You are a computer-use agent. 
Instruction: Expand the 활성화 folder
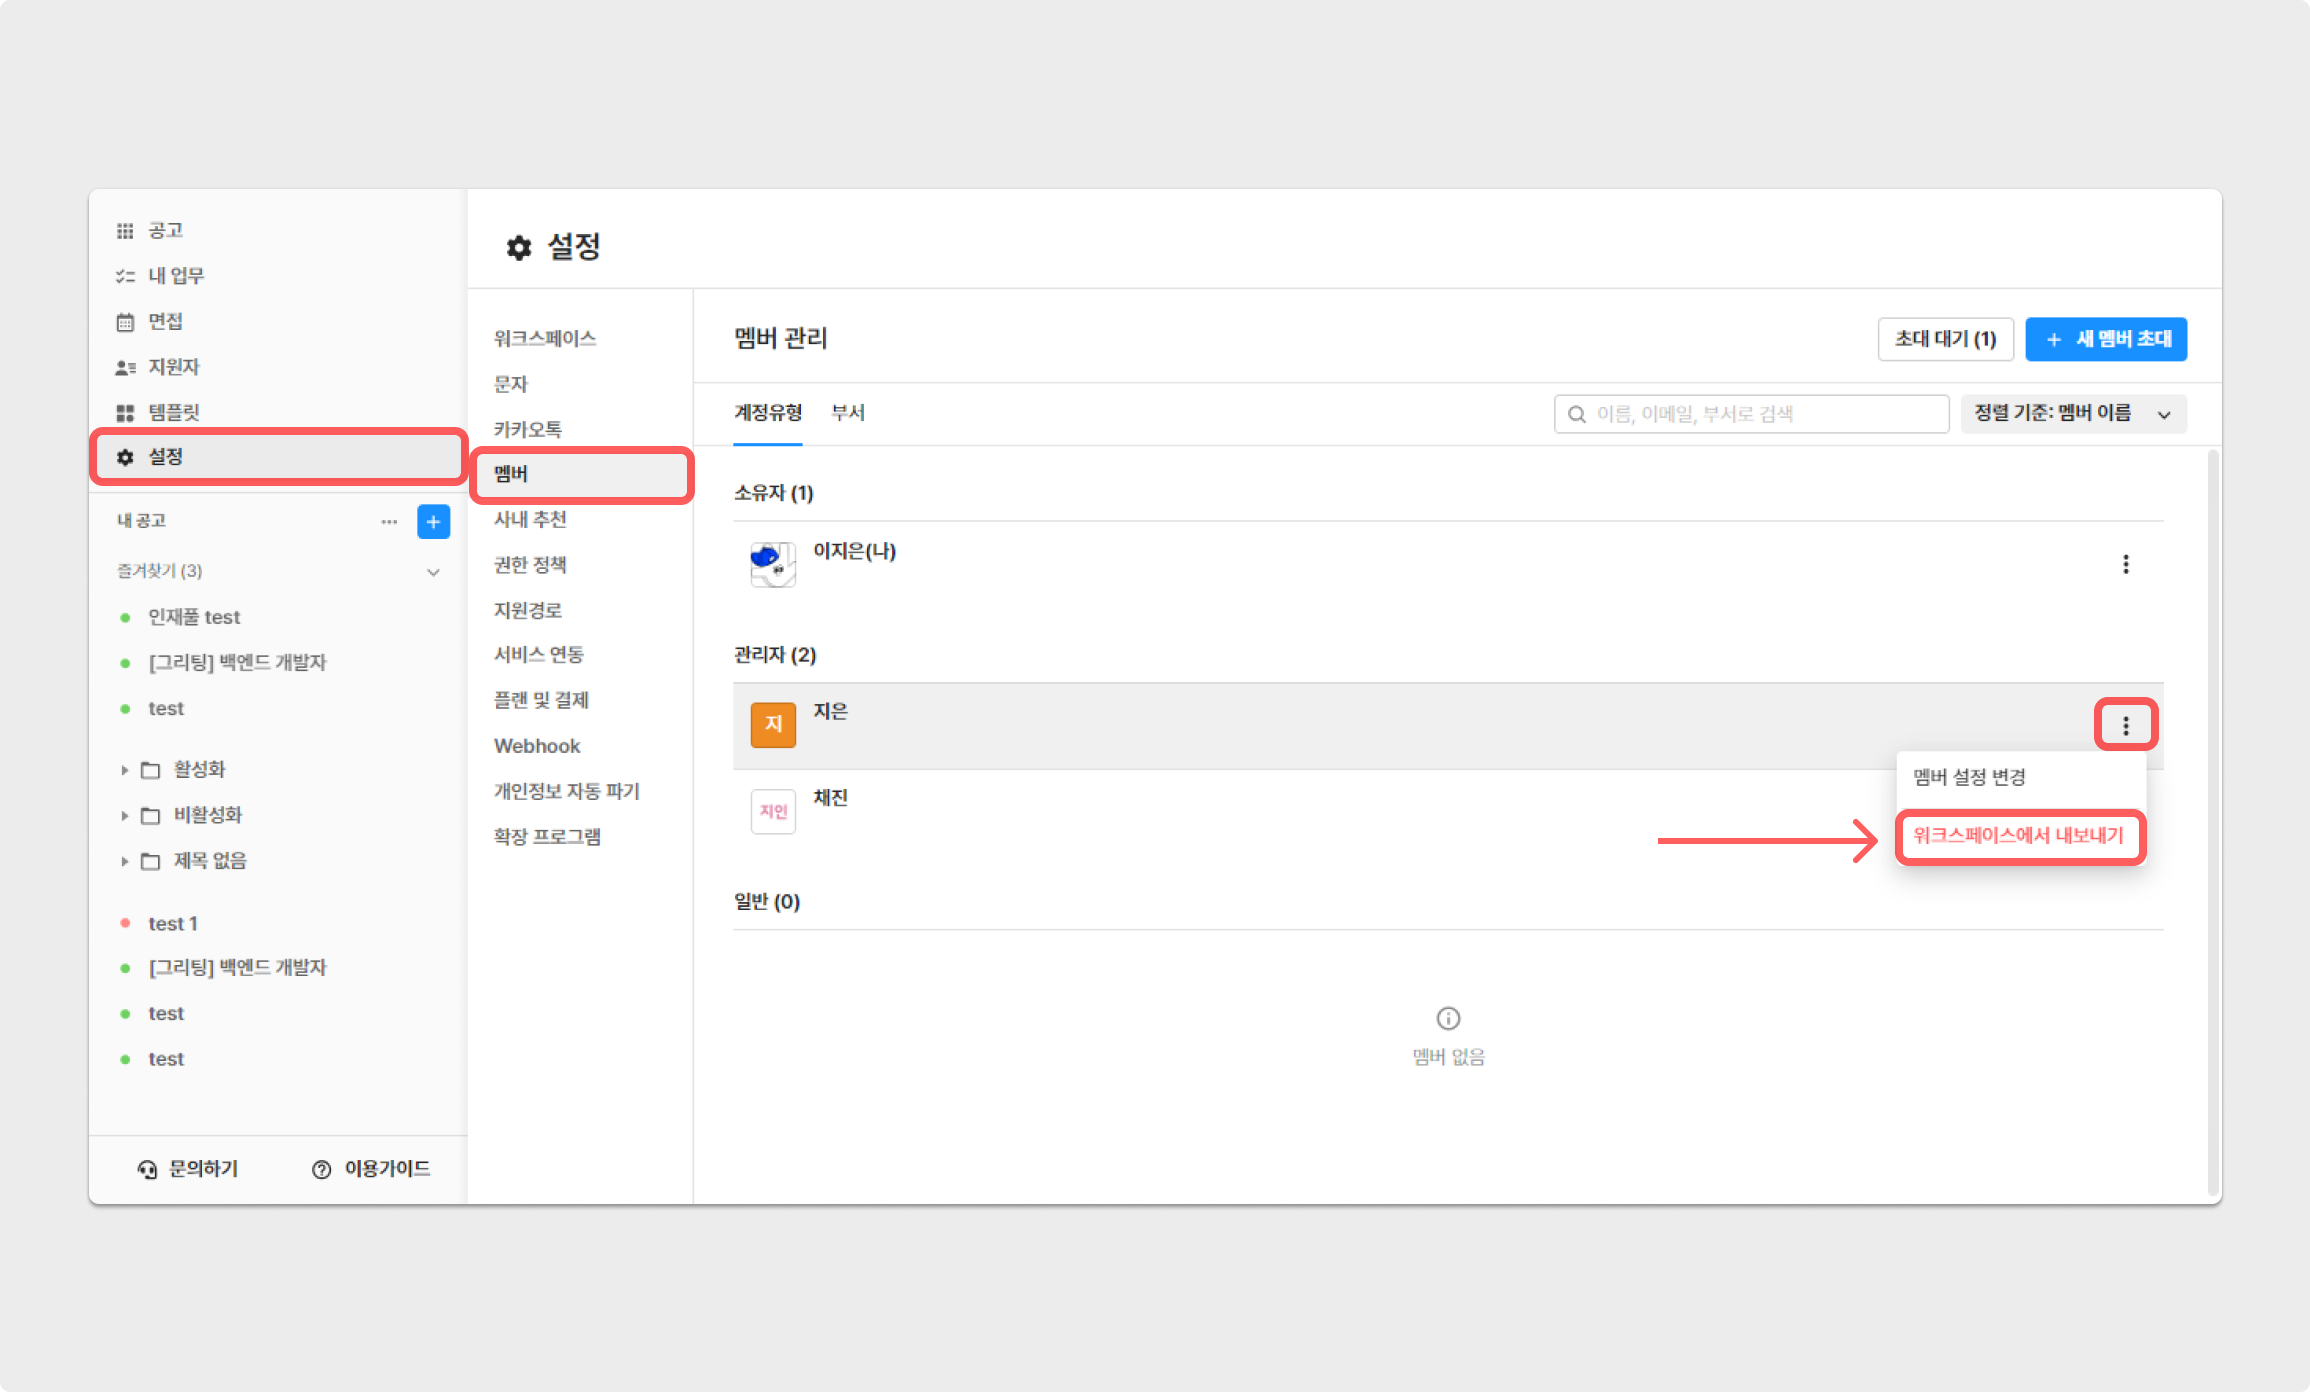(125, 770)
